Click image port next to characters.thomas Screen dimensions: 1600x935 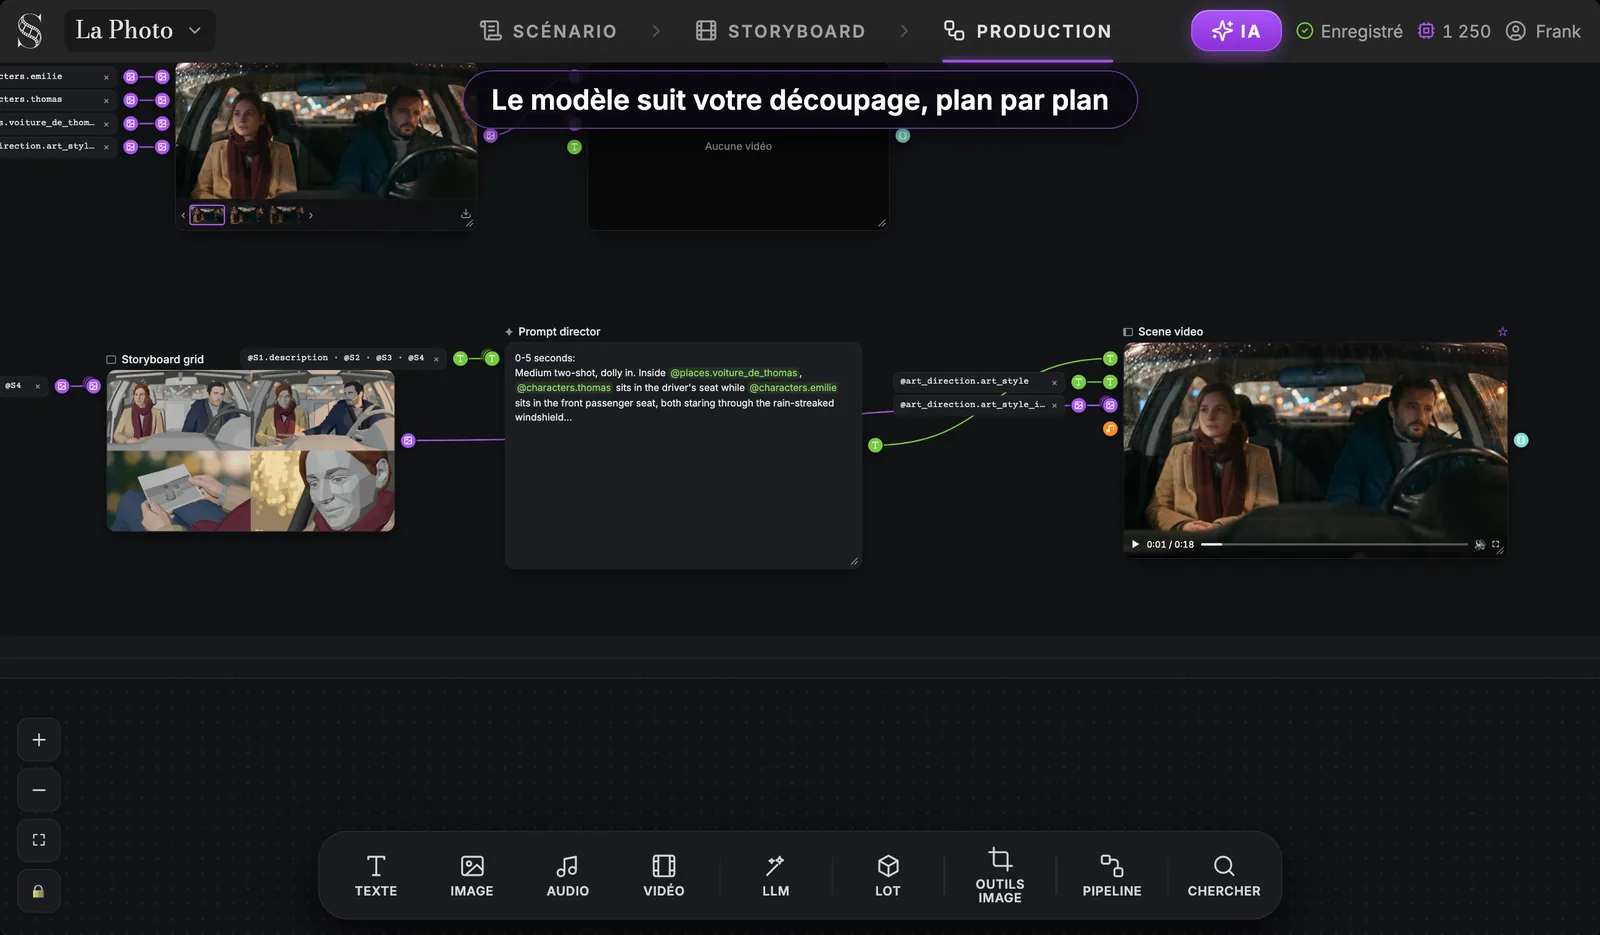click(130, 100)
